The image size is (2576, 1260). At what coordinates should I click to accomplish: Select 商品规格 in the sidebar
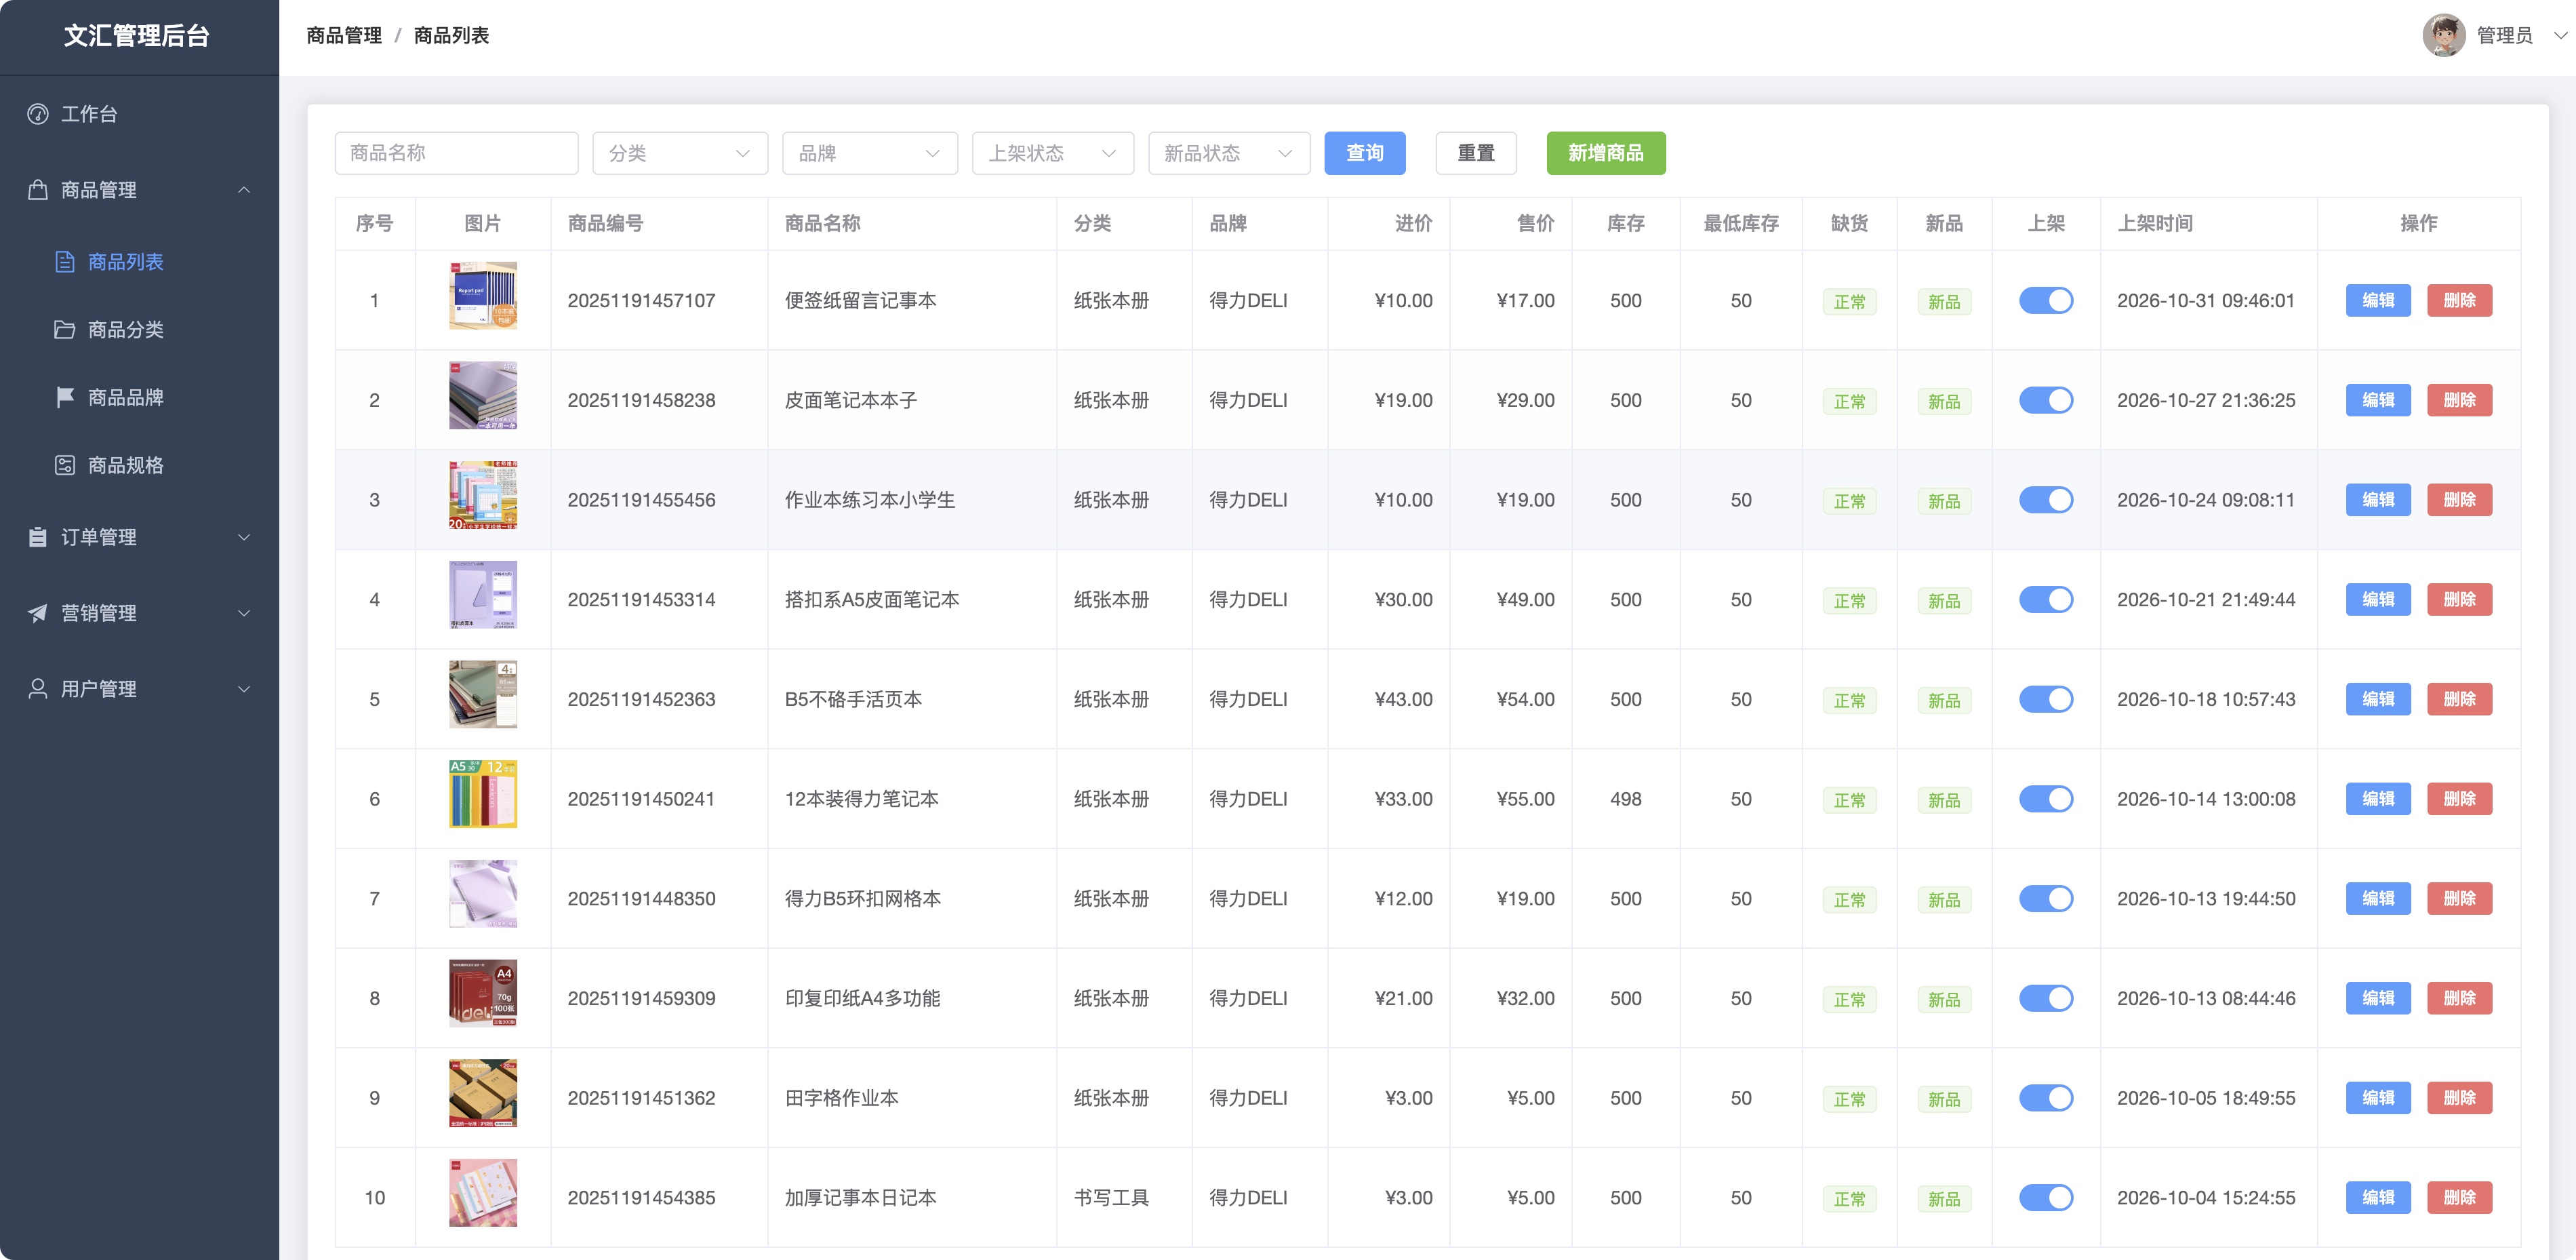click(139, 466)
